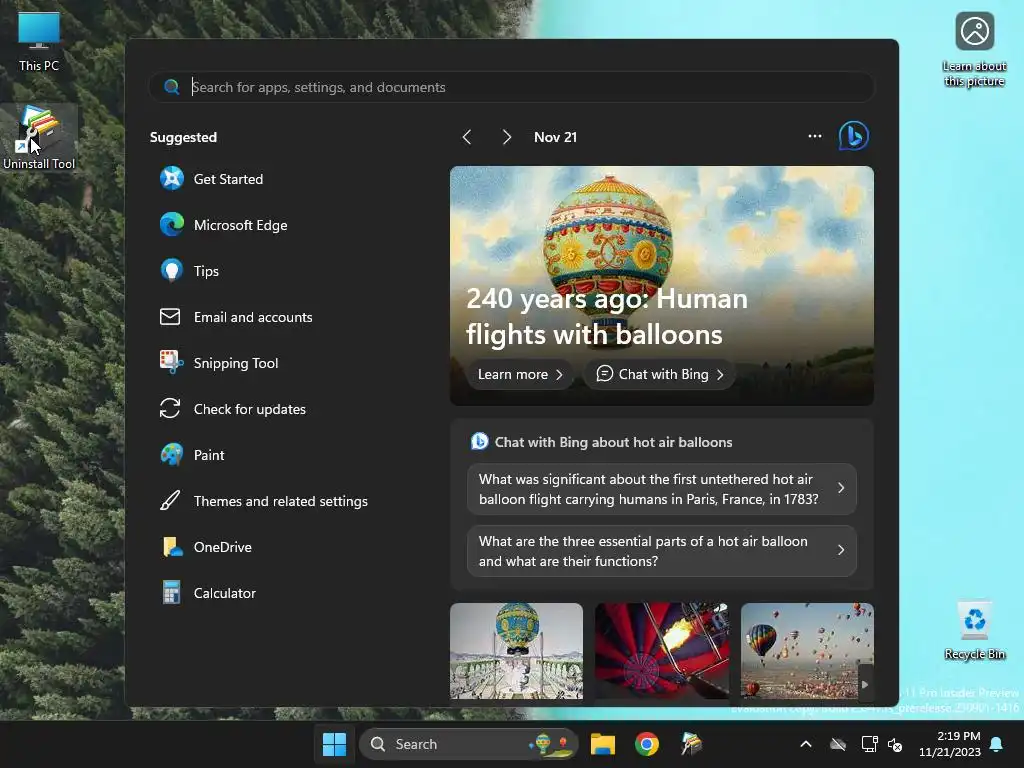Click the search apps, settings, documents field
Screen dimensions: 1024x768
click(x=511, y=87)
